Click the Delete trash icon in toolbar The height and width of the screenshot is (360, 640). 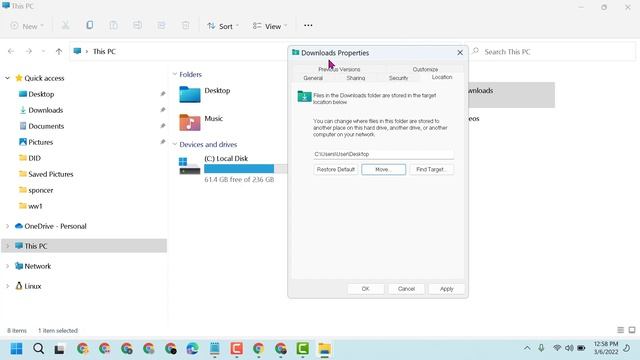coord(186,25)
